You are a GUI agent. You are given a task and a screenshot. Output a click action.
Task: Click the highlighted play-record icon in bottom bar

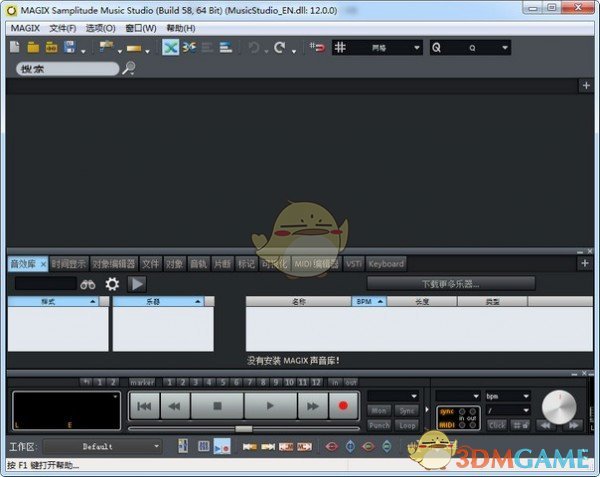coord(222,446)
